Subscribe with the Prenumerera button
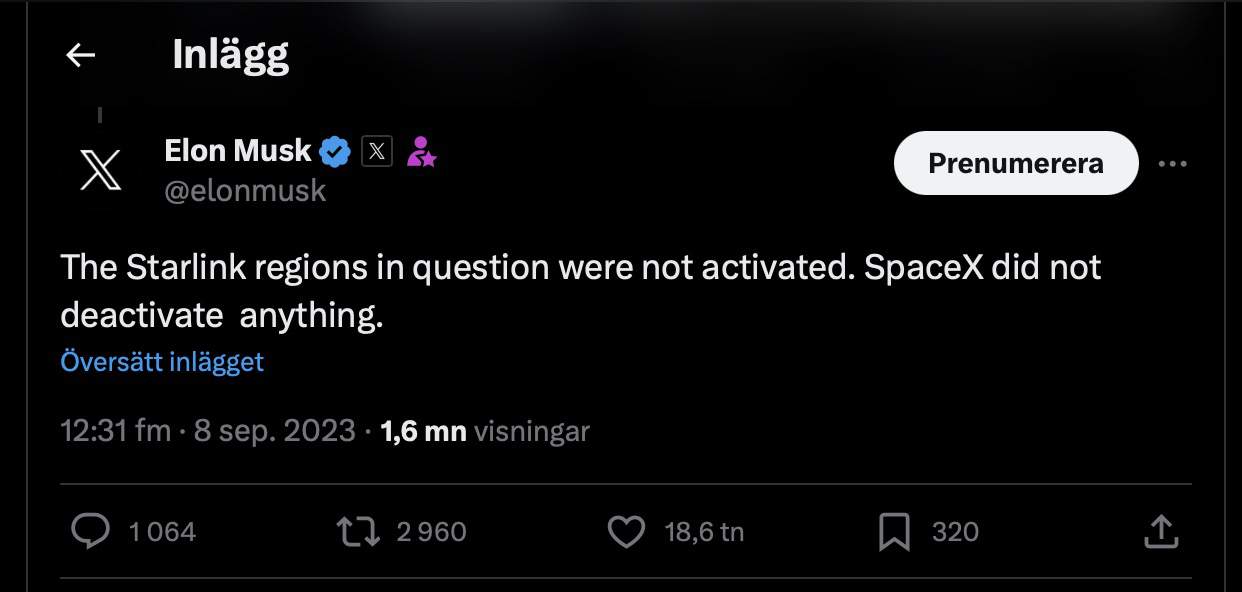 point(1016,164)
